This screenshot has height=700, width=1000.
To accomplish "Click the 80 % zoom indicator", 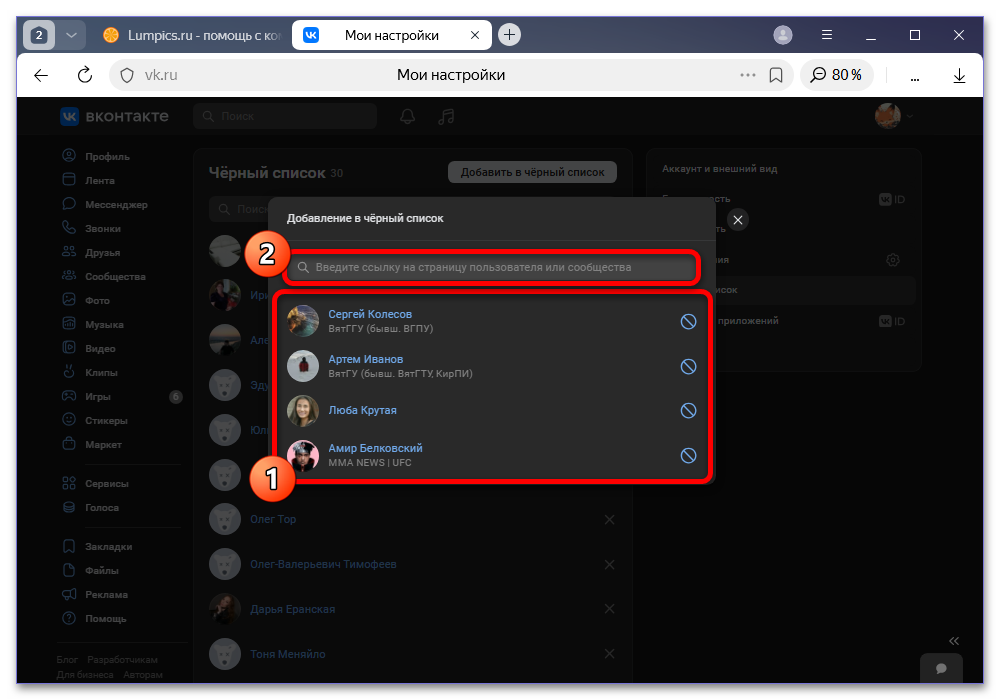I will (x=836, y=75).
